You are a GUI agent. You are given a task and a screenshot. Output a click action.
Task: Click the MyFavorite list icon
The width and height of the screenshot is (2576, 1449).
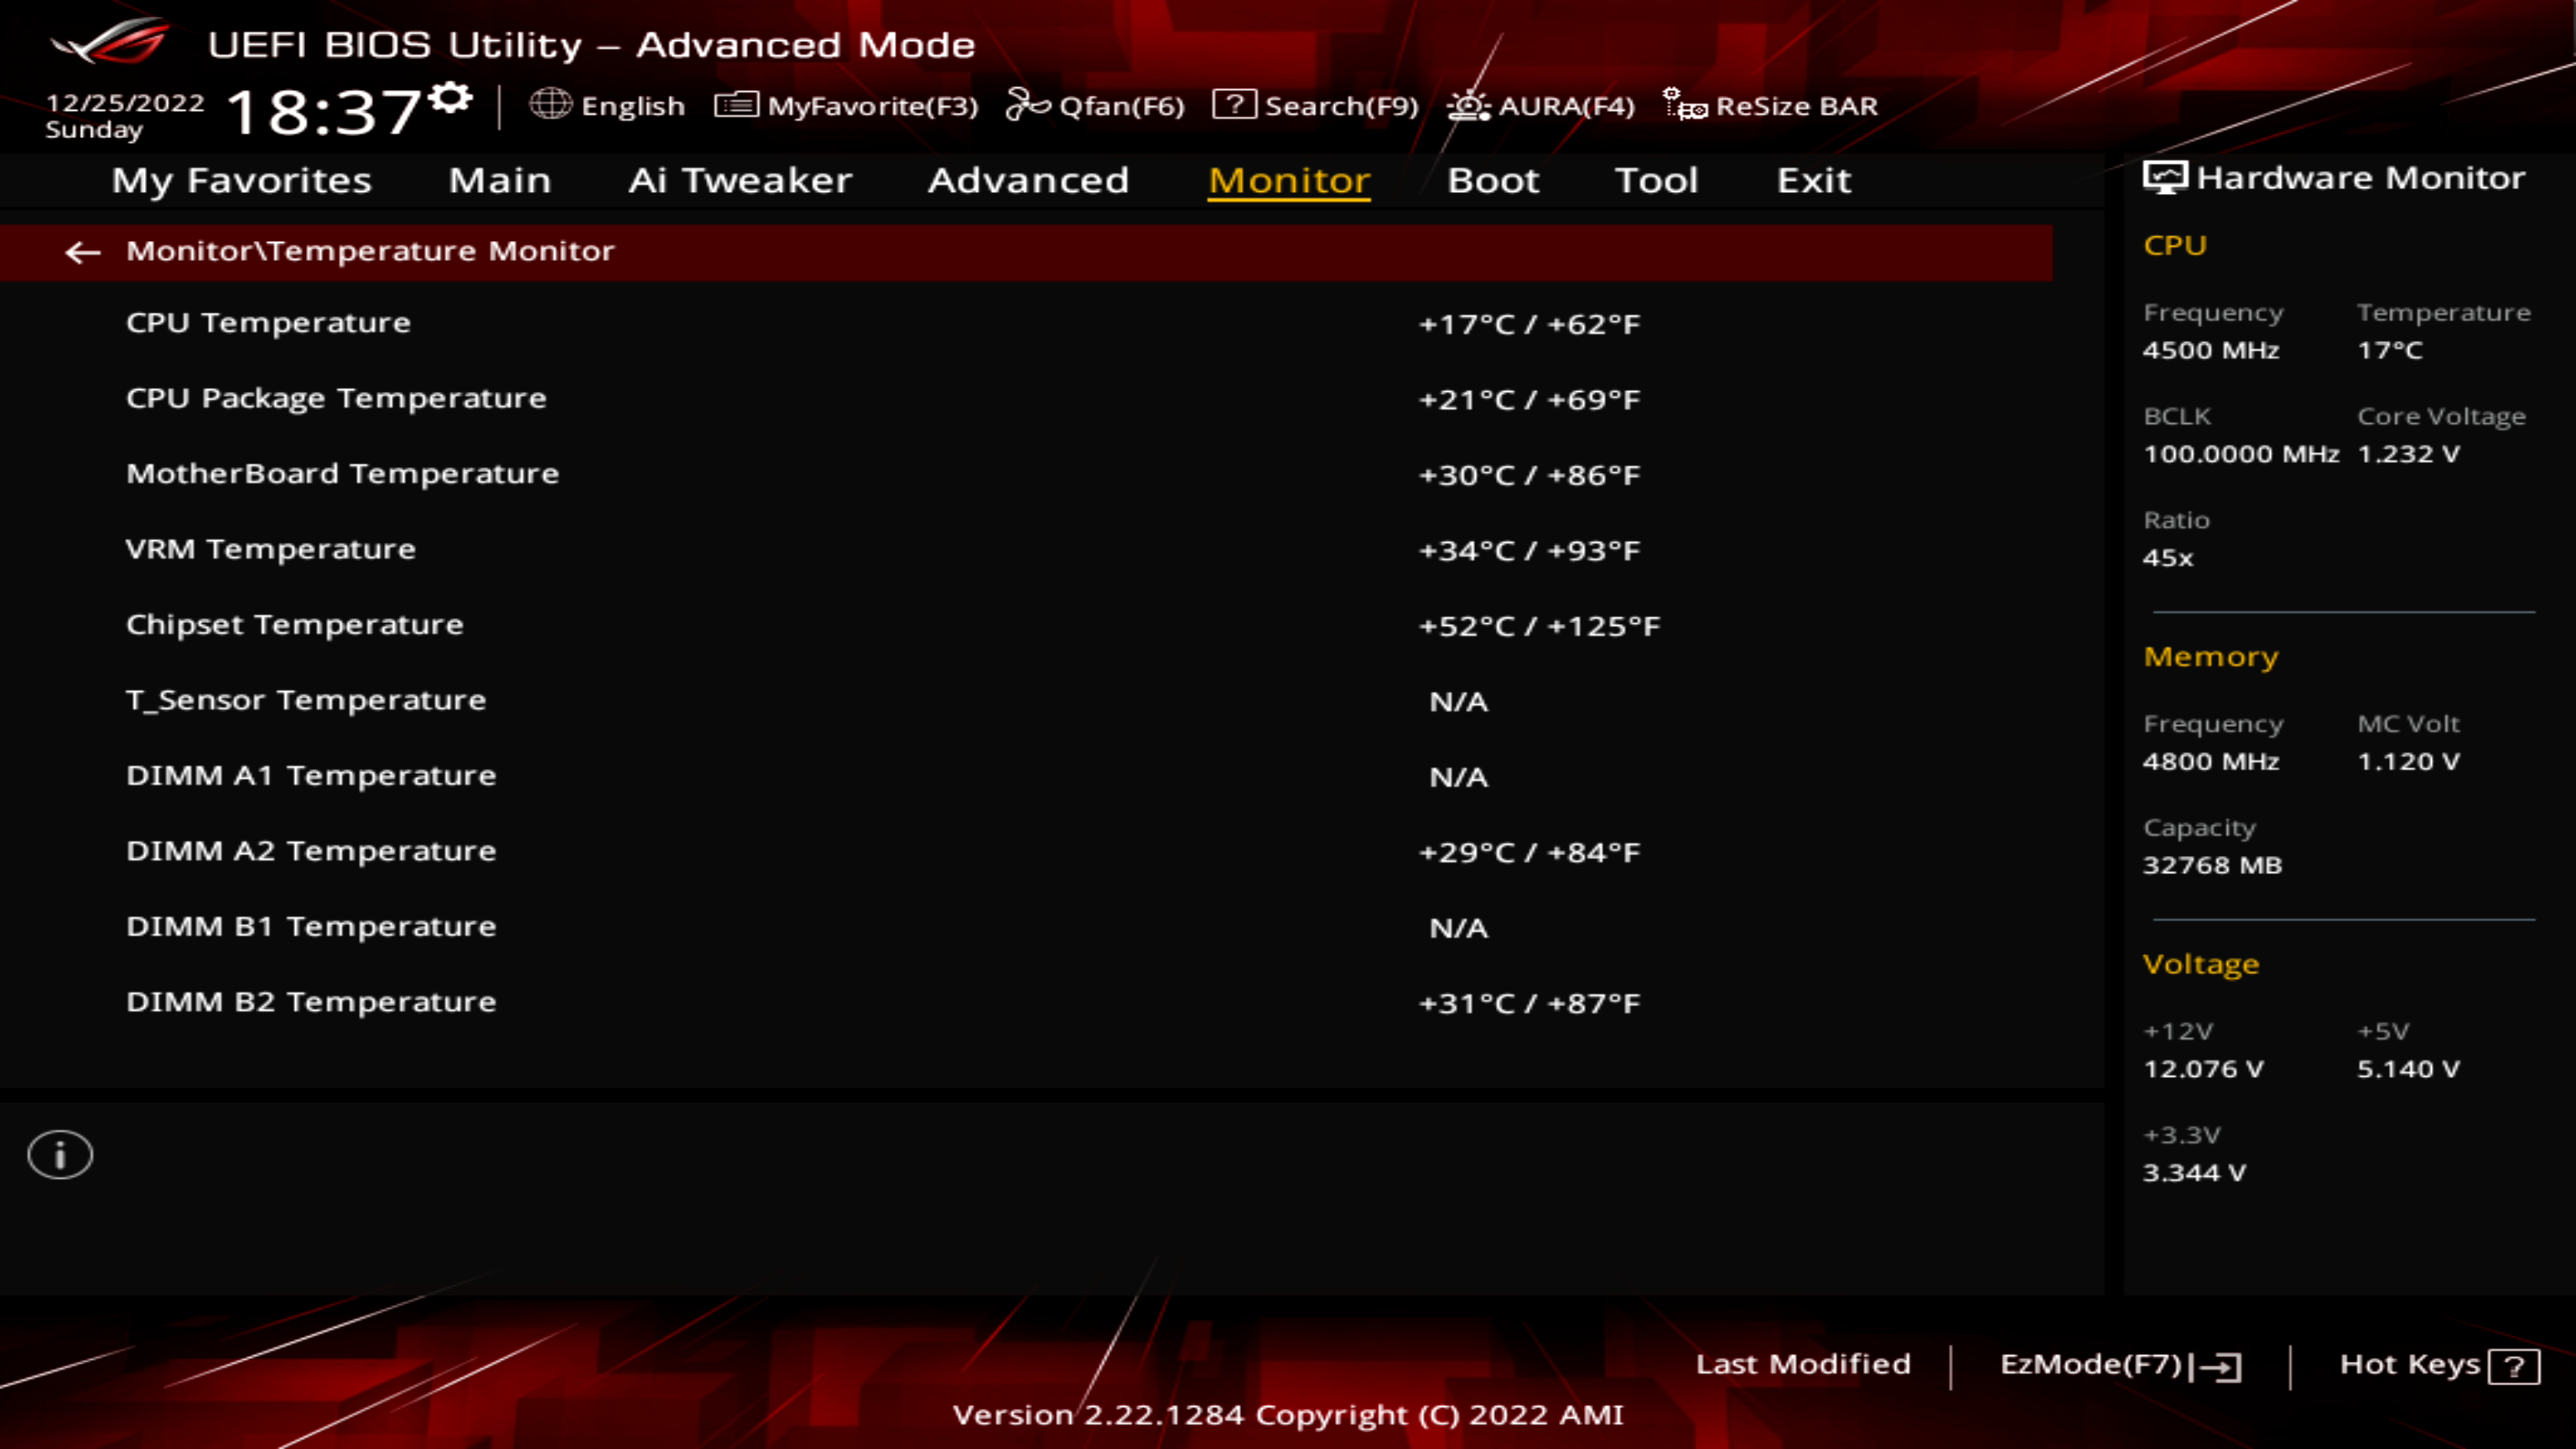tap(737, 105)
